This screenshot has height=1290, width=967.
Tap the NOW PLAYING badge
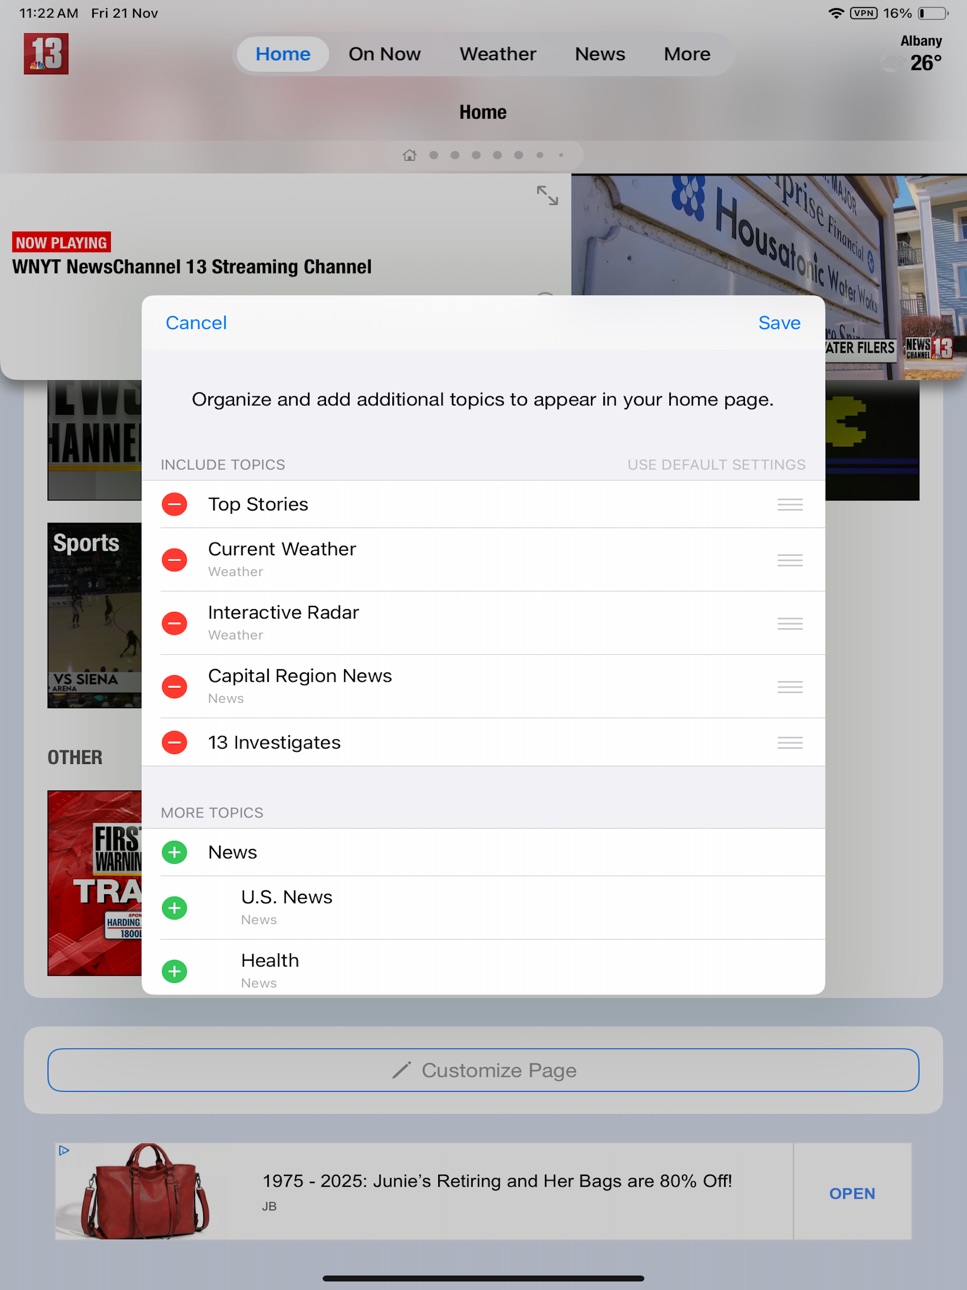pos(61,242)
